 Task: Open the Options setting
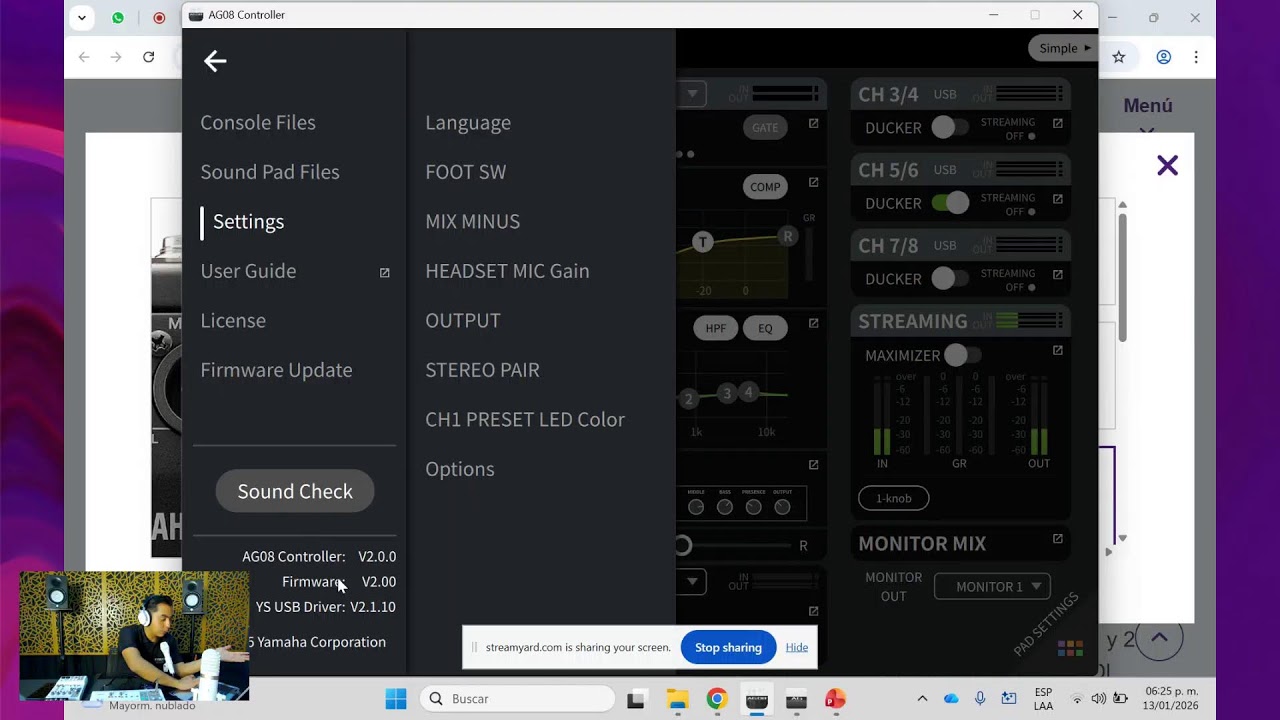[x=460, y=469]
